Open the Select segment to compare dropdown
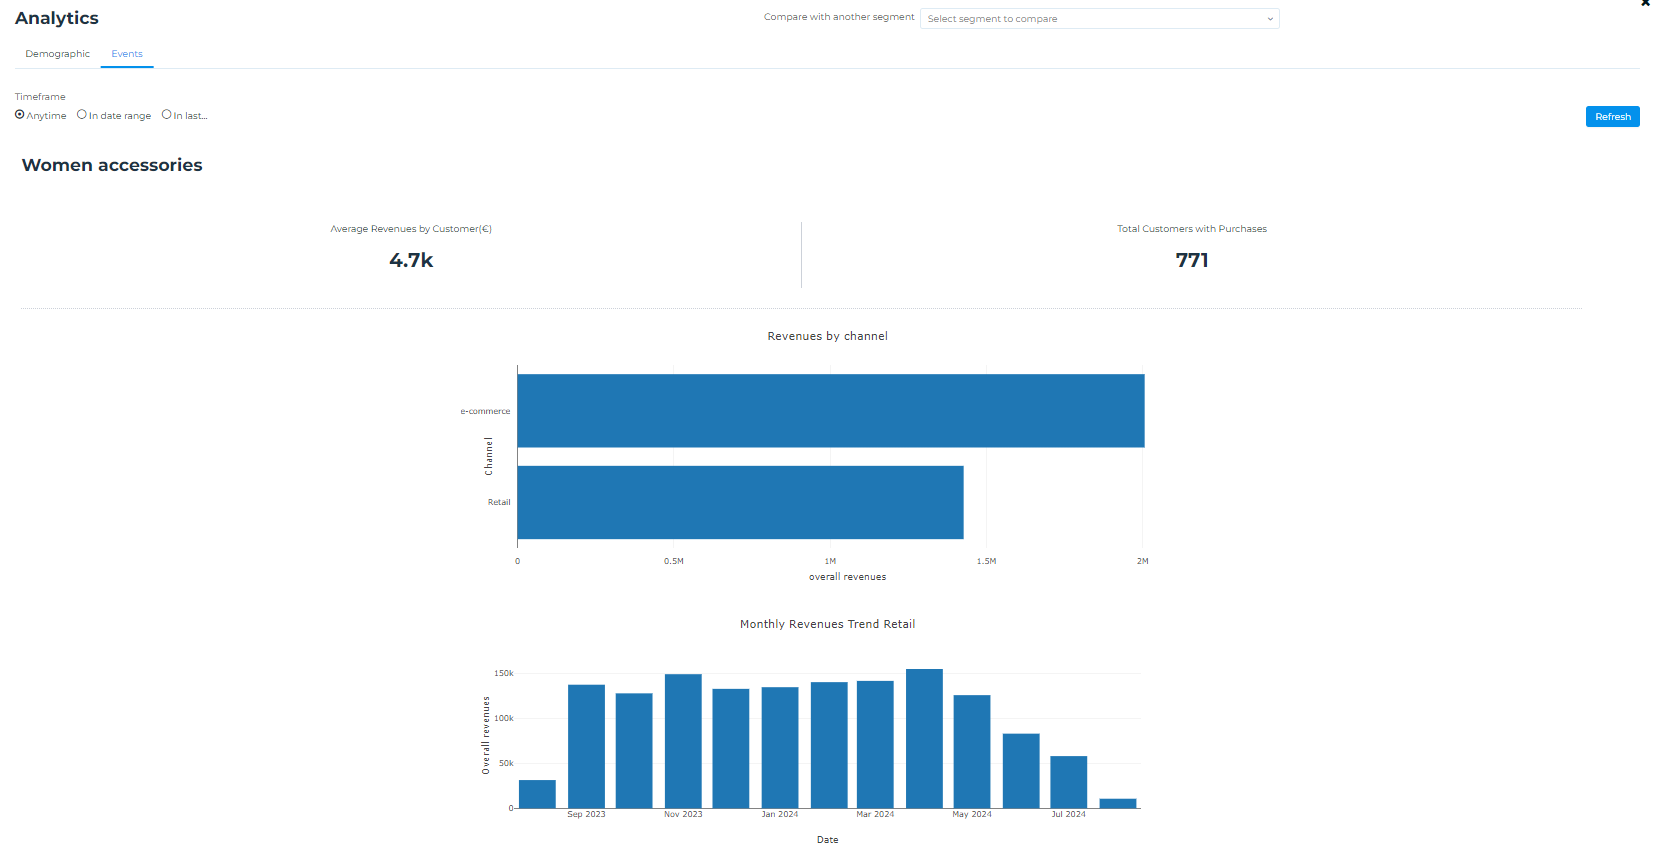The image size is (1654, 858). point(1099,19)
